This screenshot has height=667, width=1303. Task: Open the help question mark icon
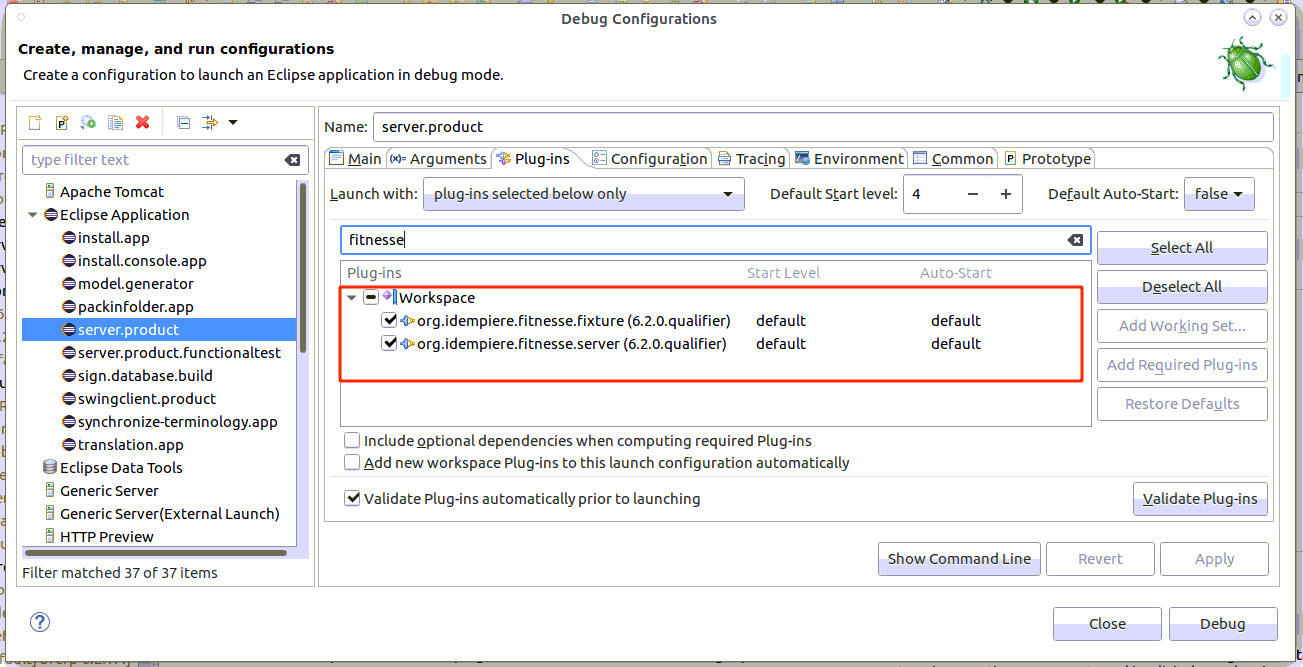pos(40,622)
